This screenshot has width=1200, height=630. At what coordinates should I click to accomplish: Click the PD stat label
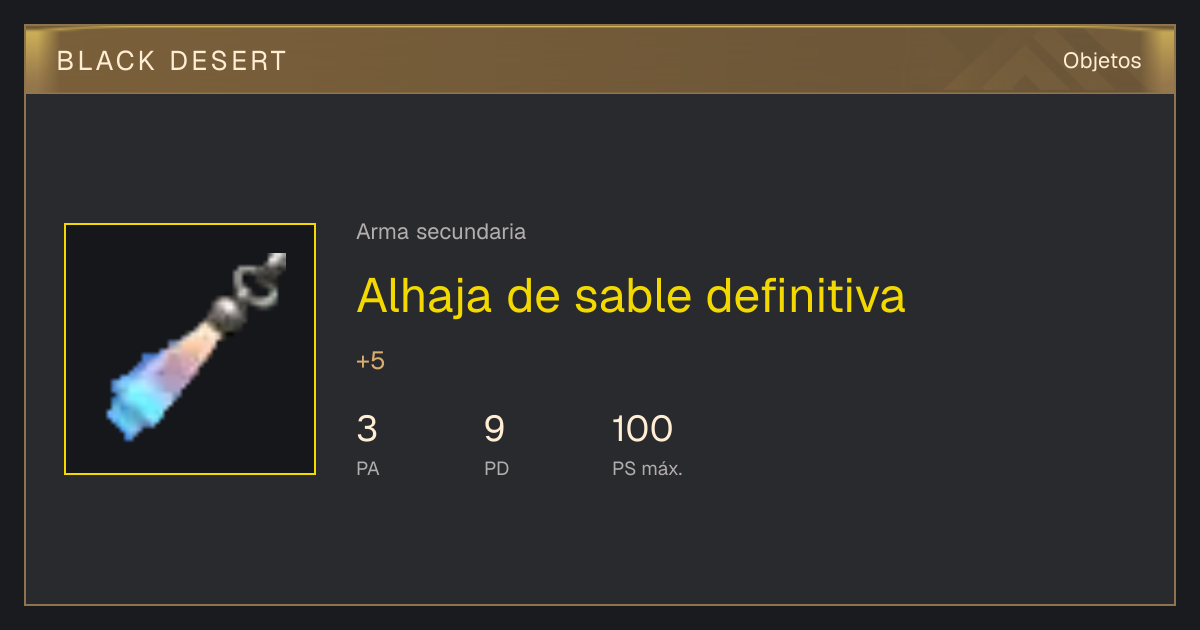click(497, 469)
